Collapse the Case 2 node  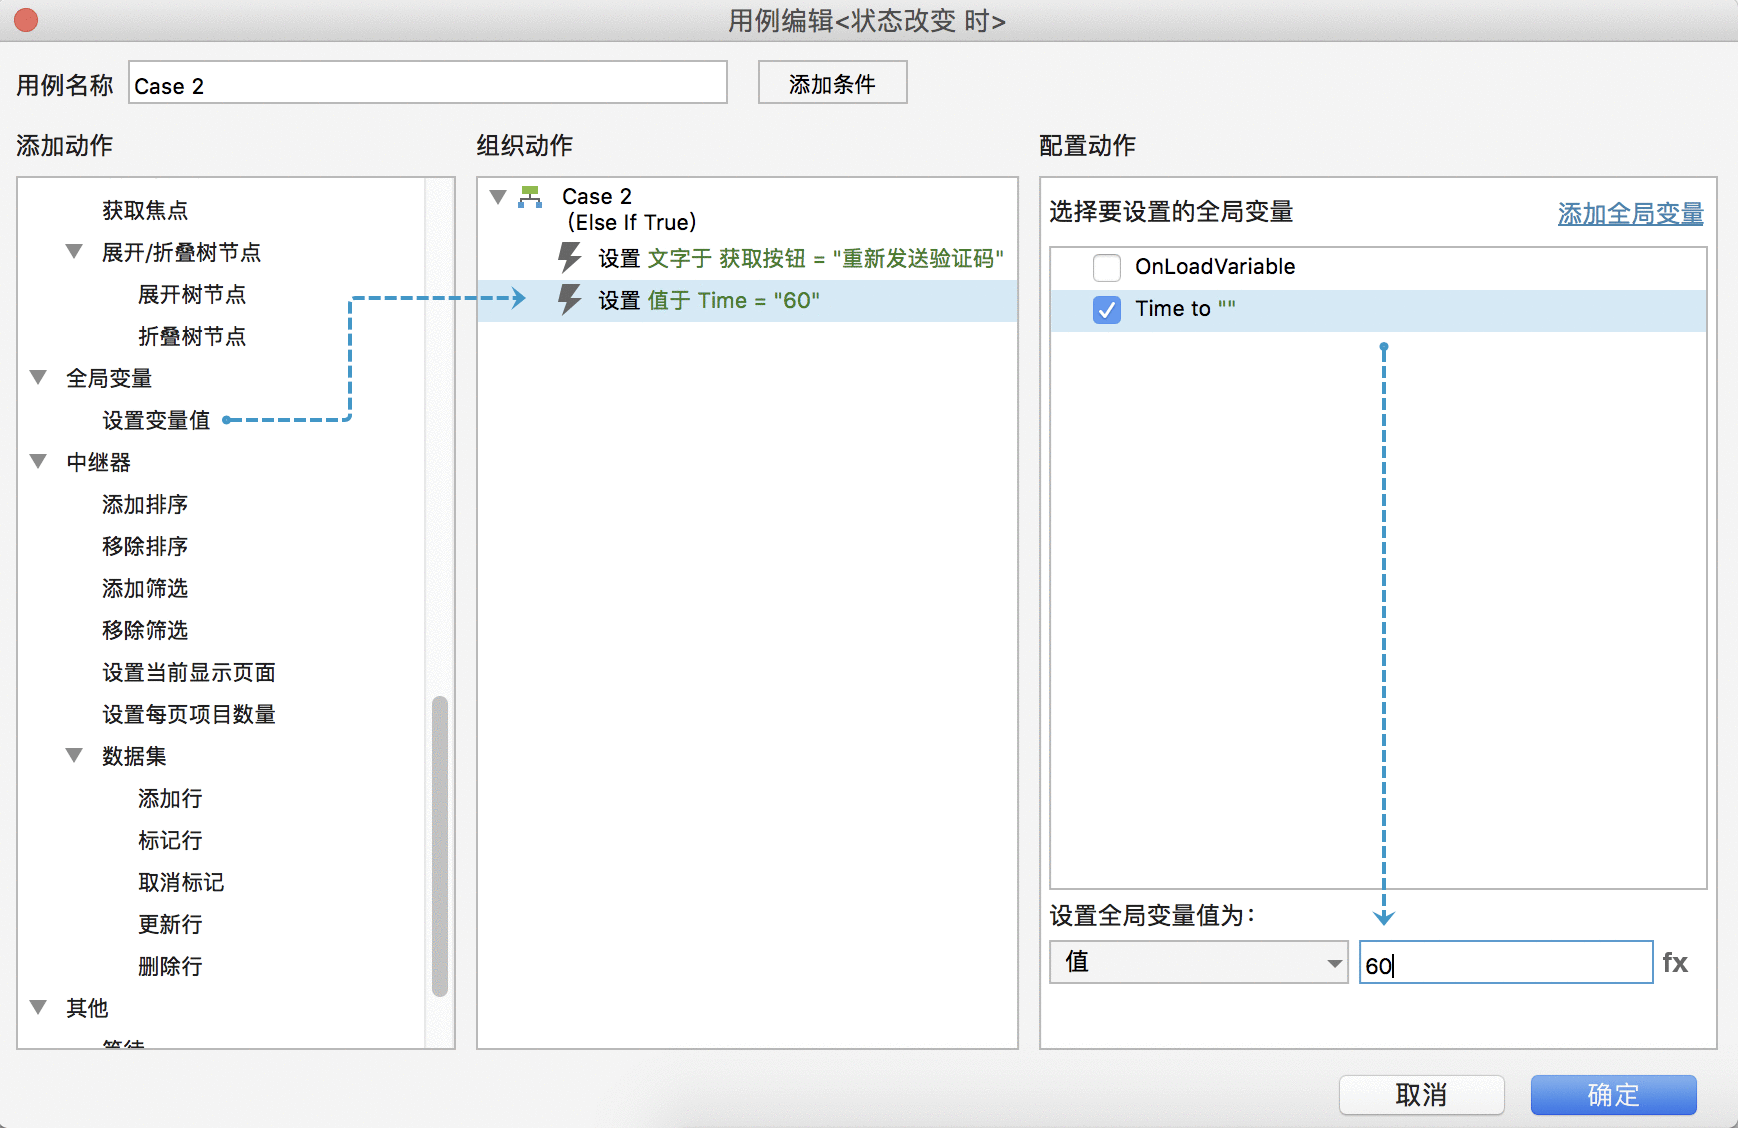coord(498,196)
